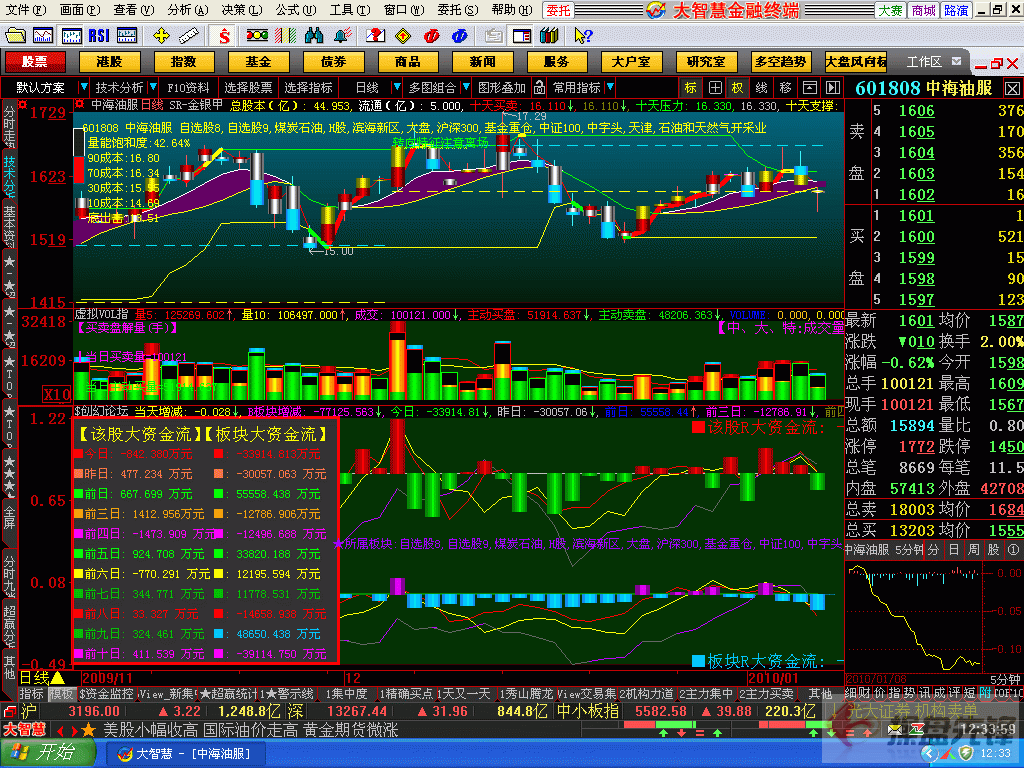Viewport: 1024px width, 768px height.
Task: Toggle the 线 line button
Action: pyautogui.click(x=761, y=87)
